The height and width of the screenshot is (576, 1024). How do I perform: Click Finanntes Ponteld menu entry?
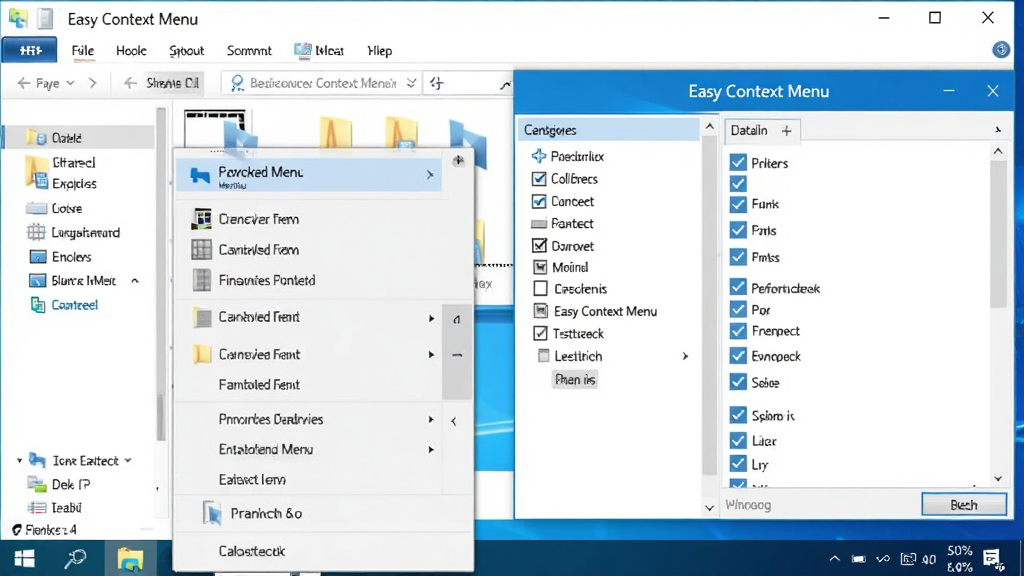(266, 280)
